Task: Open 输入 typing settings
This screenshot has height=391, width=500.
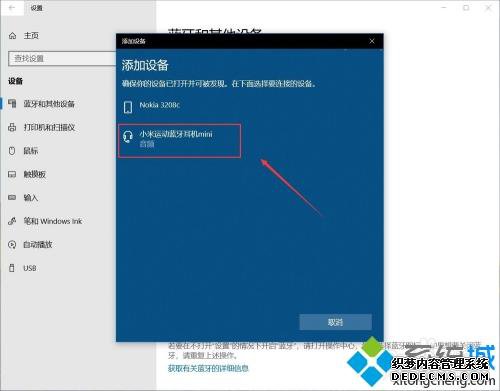Action: 31,198
